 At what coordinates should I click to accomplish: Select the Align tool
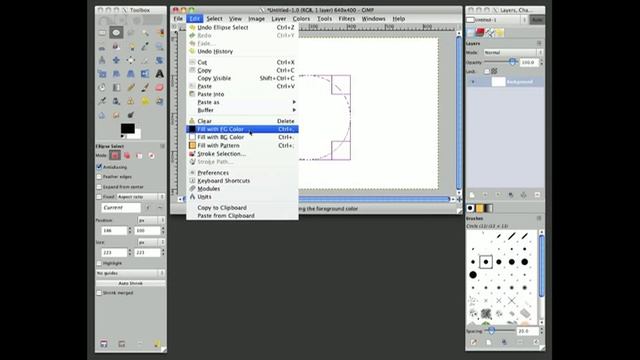click(131, 60)
